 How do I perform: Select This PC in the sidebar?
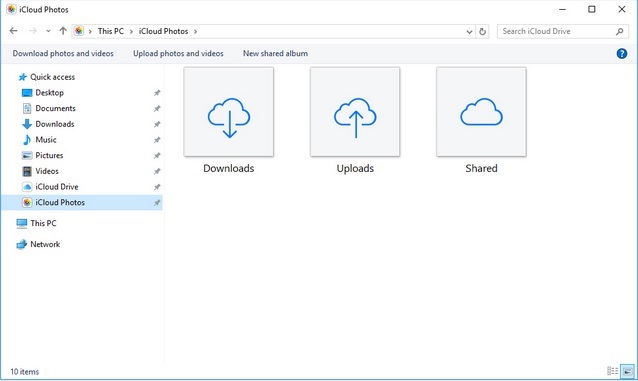[x=43, y=223]
